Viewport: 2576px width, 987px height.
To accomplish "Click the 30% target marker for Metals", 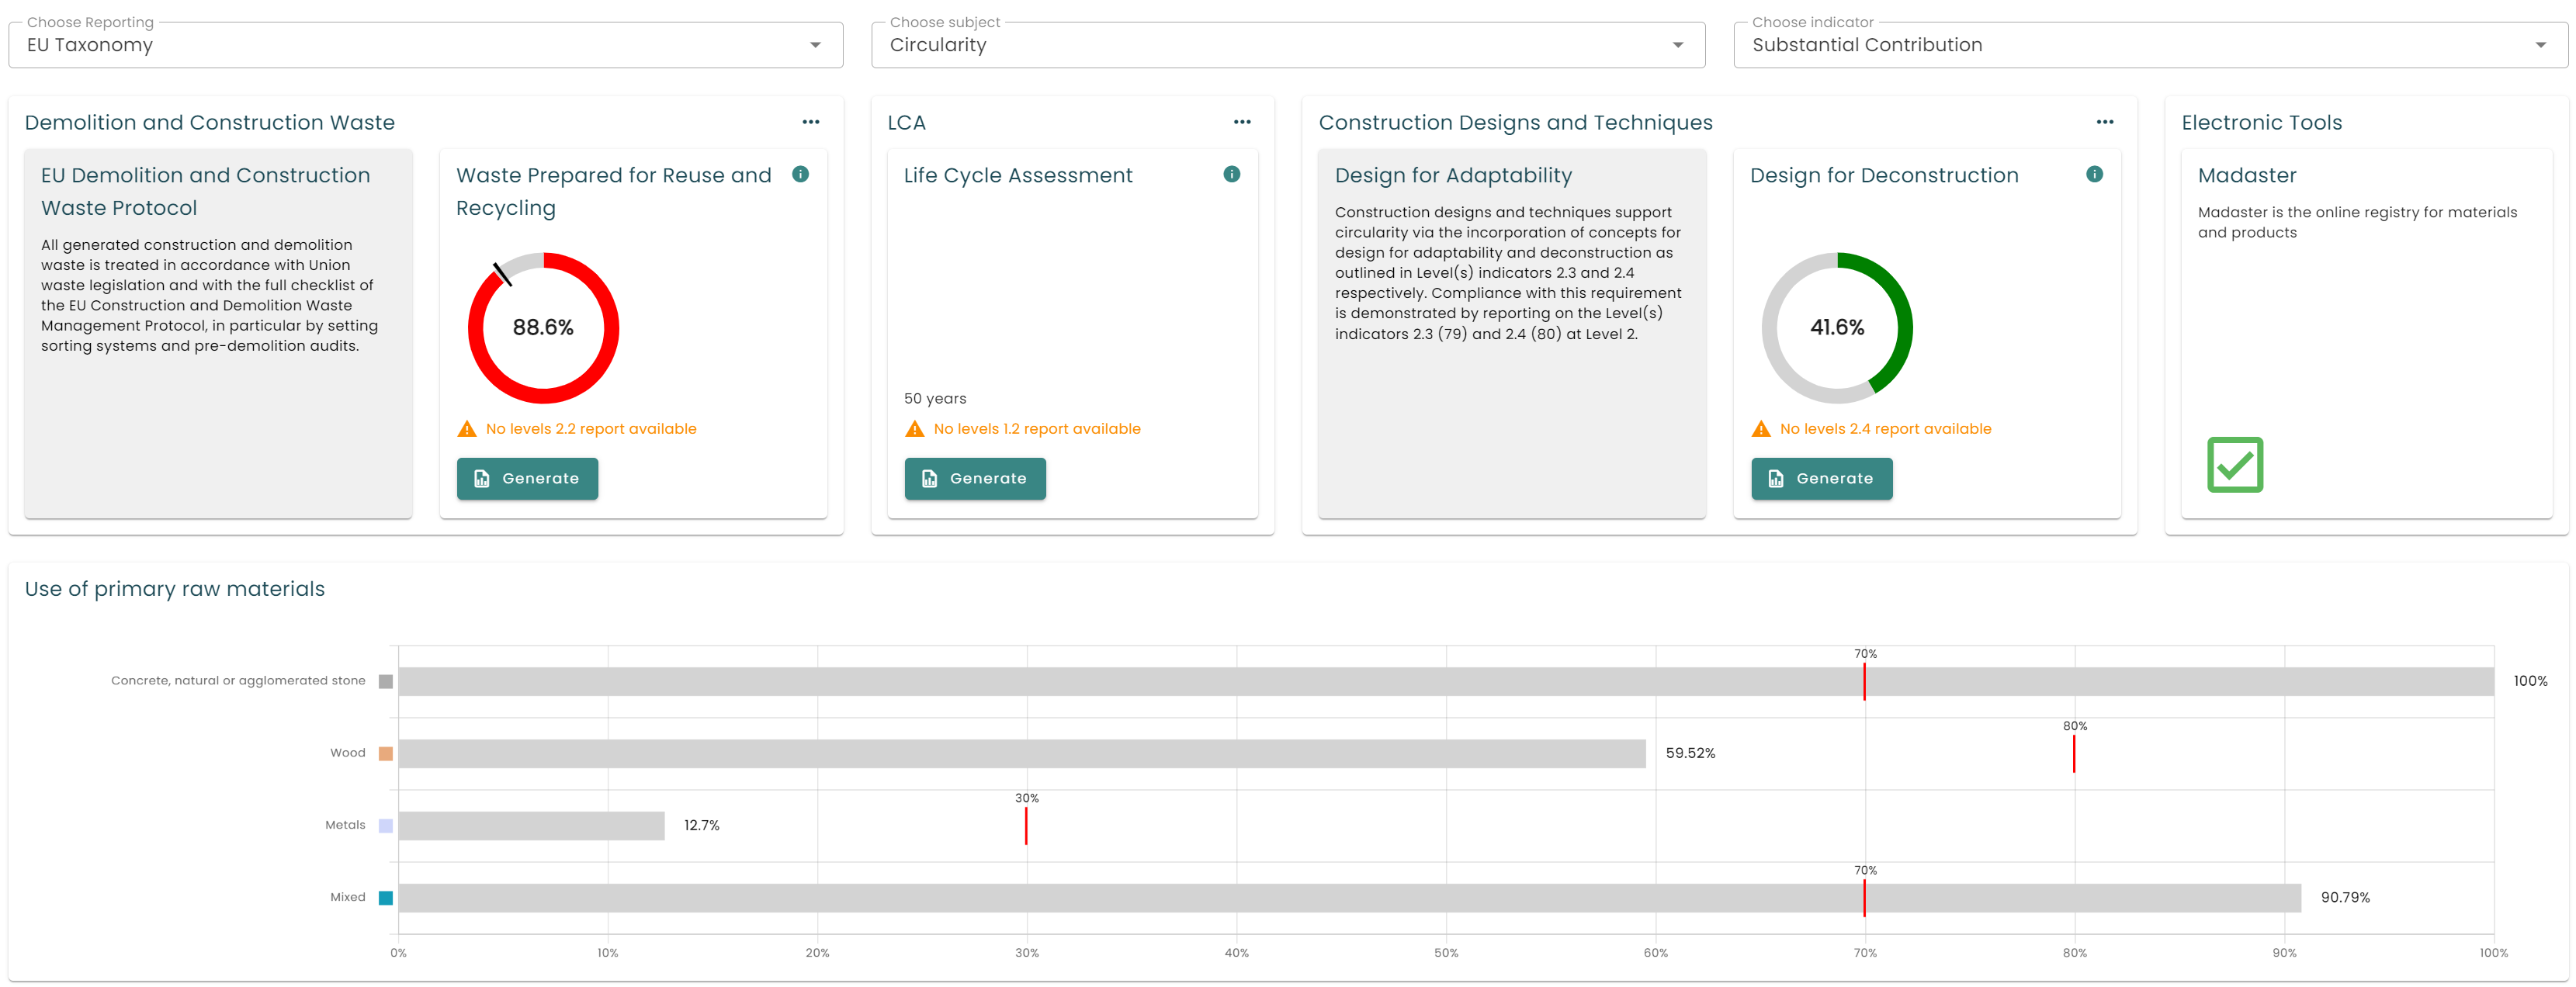I will pyautogui.click(x=1026, y=825).
